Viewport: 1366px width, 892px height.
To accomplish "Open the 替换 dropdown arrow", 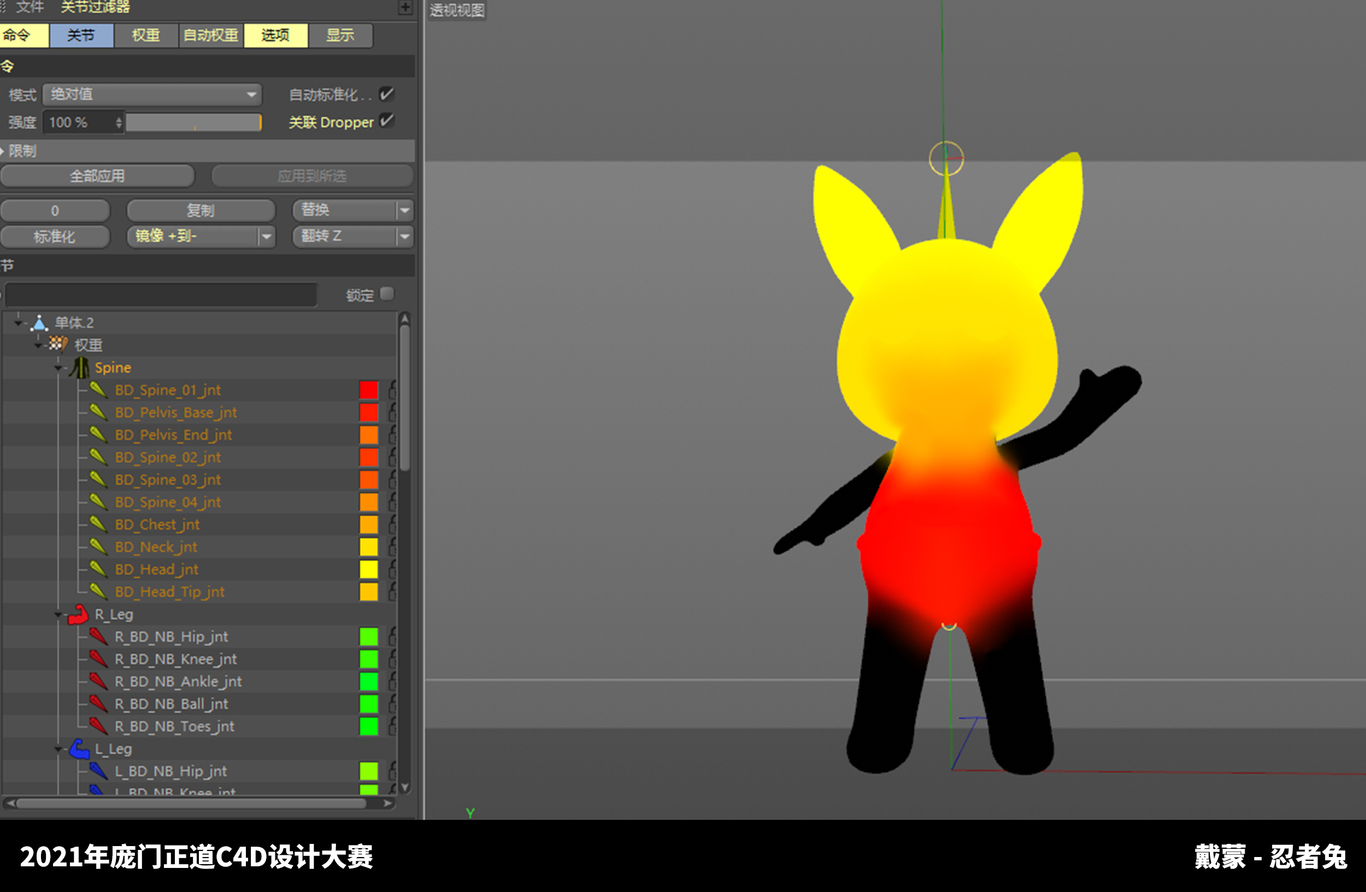I will click(x=404, y=210).
